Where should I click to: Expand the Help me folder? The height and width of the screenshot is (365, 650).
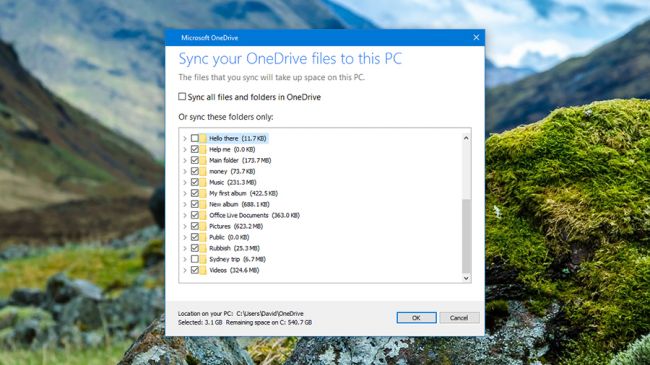pos(185,149)
